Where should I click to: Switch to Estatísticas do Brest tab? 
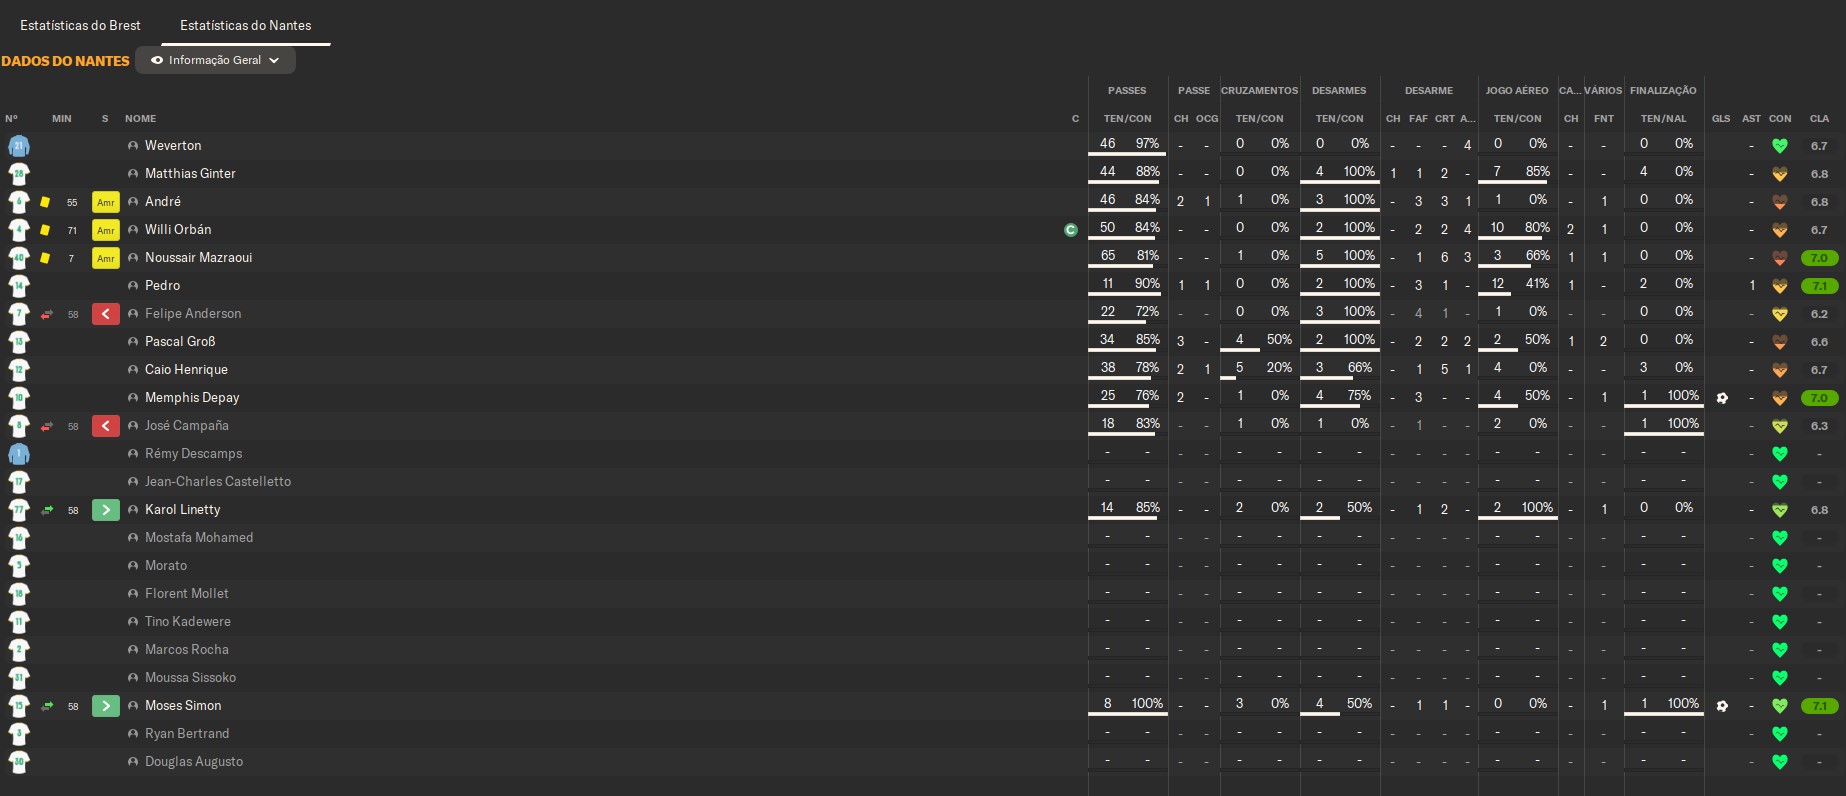(x=80, y=25)
